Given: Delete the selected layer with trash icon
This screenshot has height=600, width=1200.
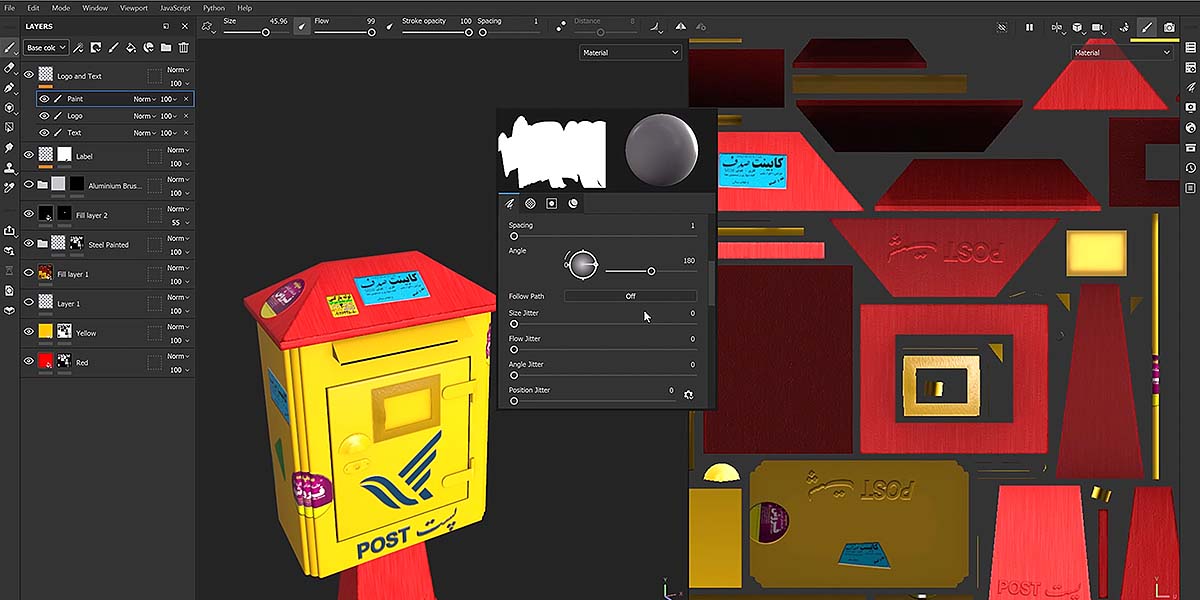Looking at the screenshot, I should tap(184, 47).
